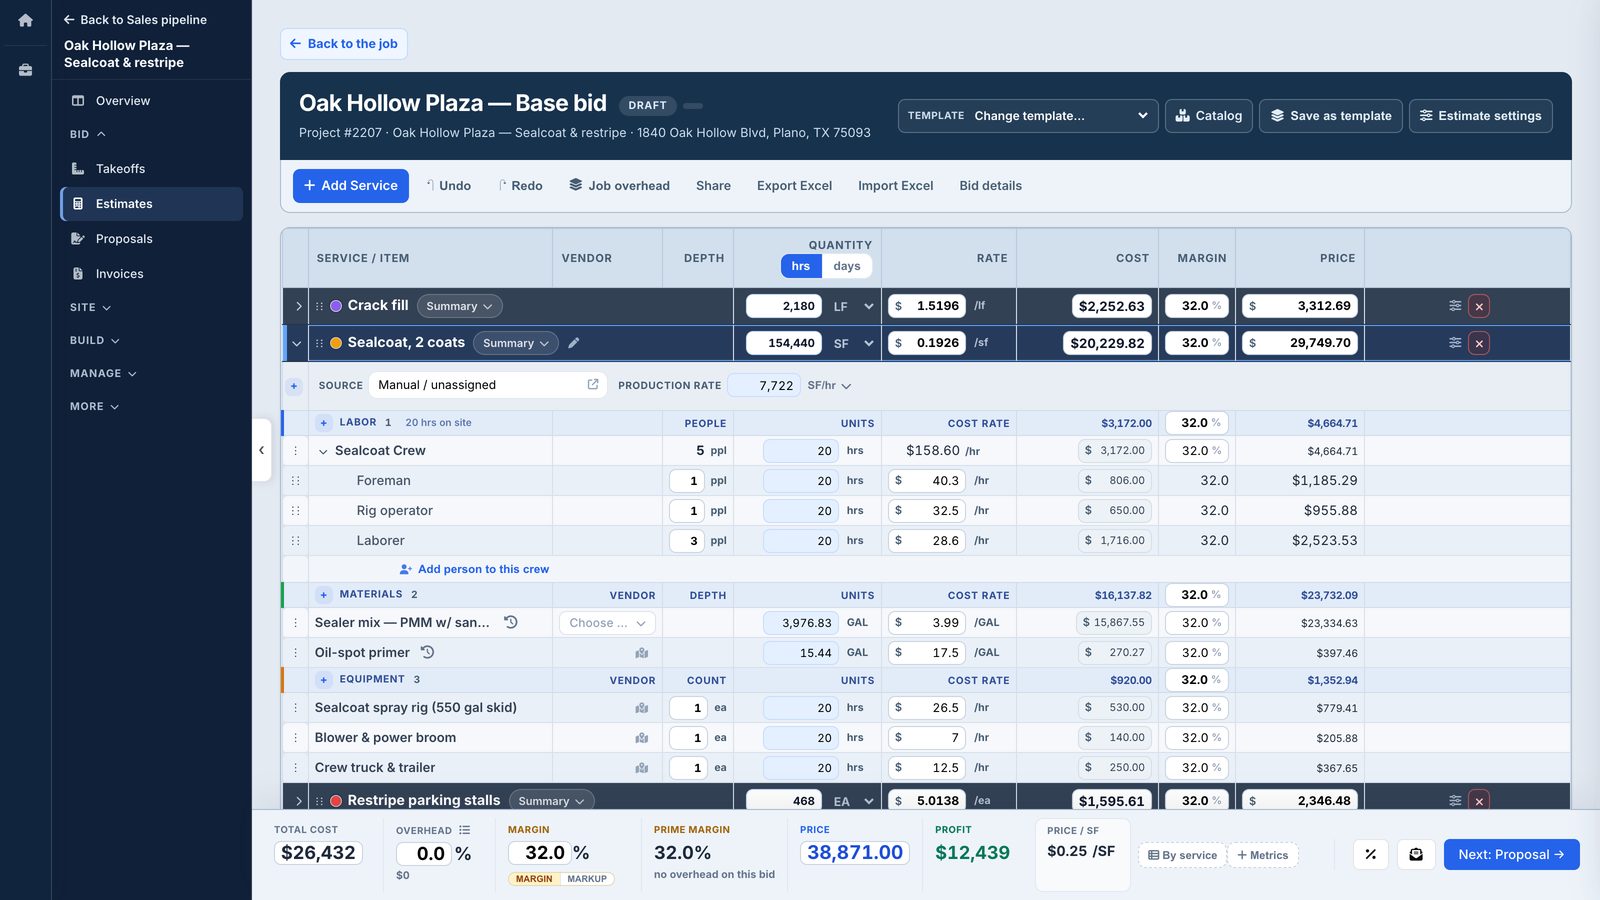Add a material with the MATERIALS plus icon
Image resolution: width=1600 pixels, height=900 pixels.
click(324, 595)
